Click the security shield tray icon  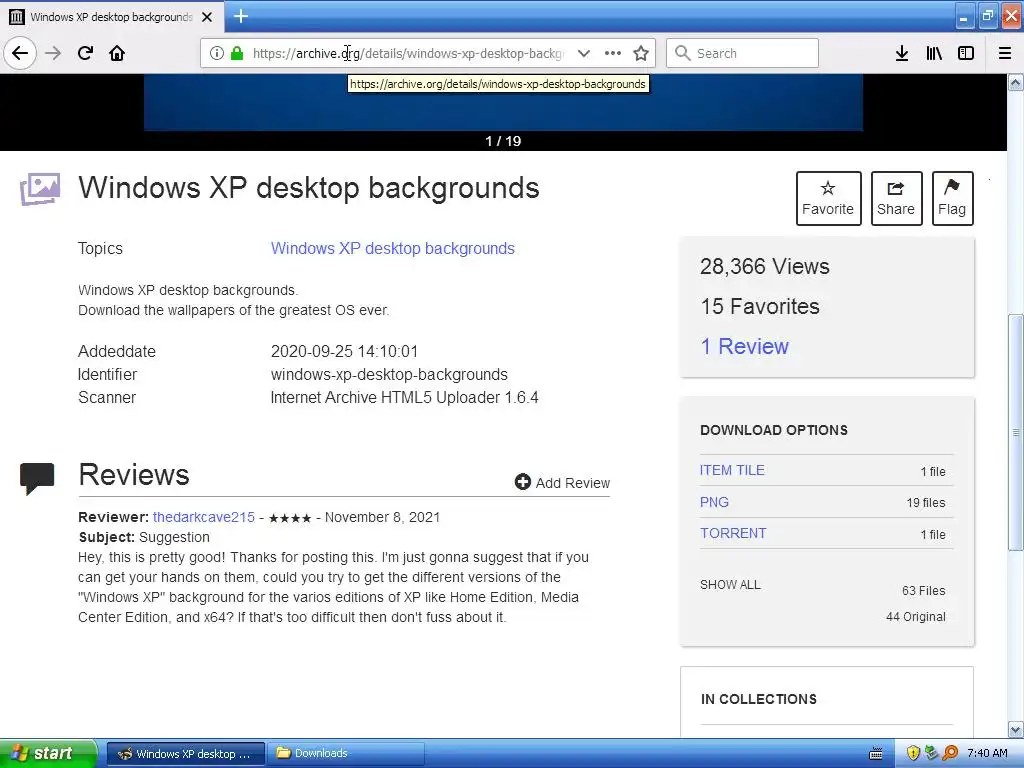point(913,754)
